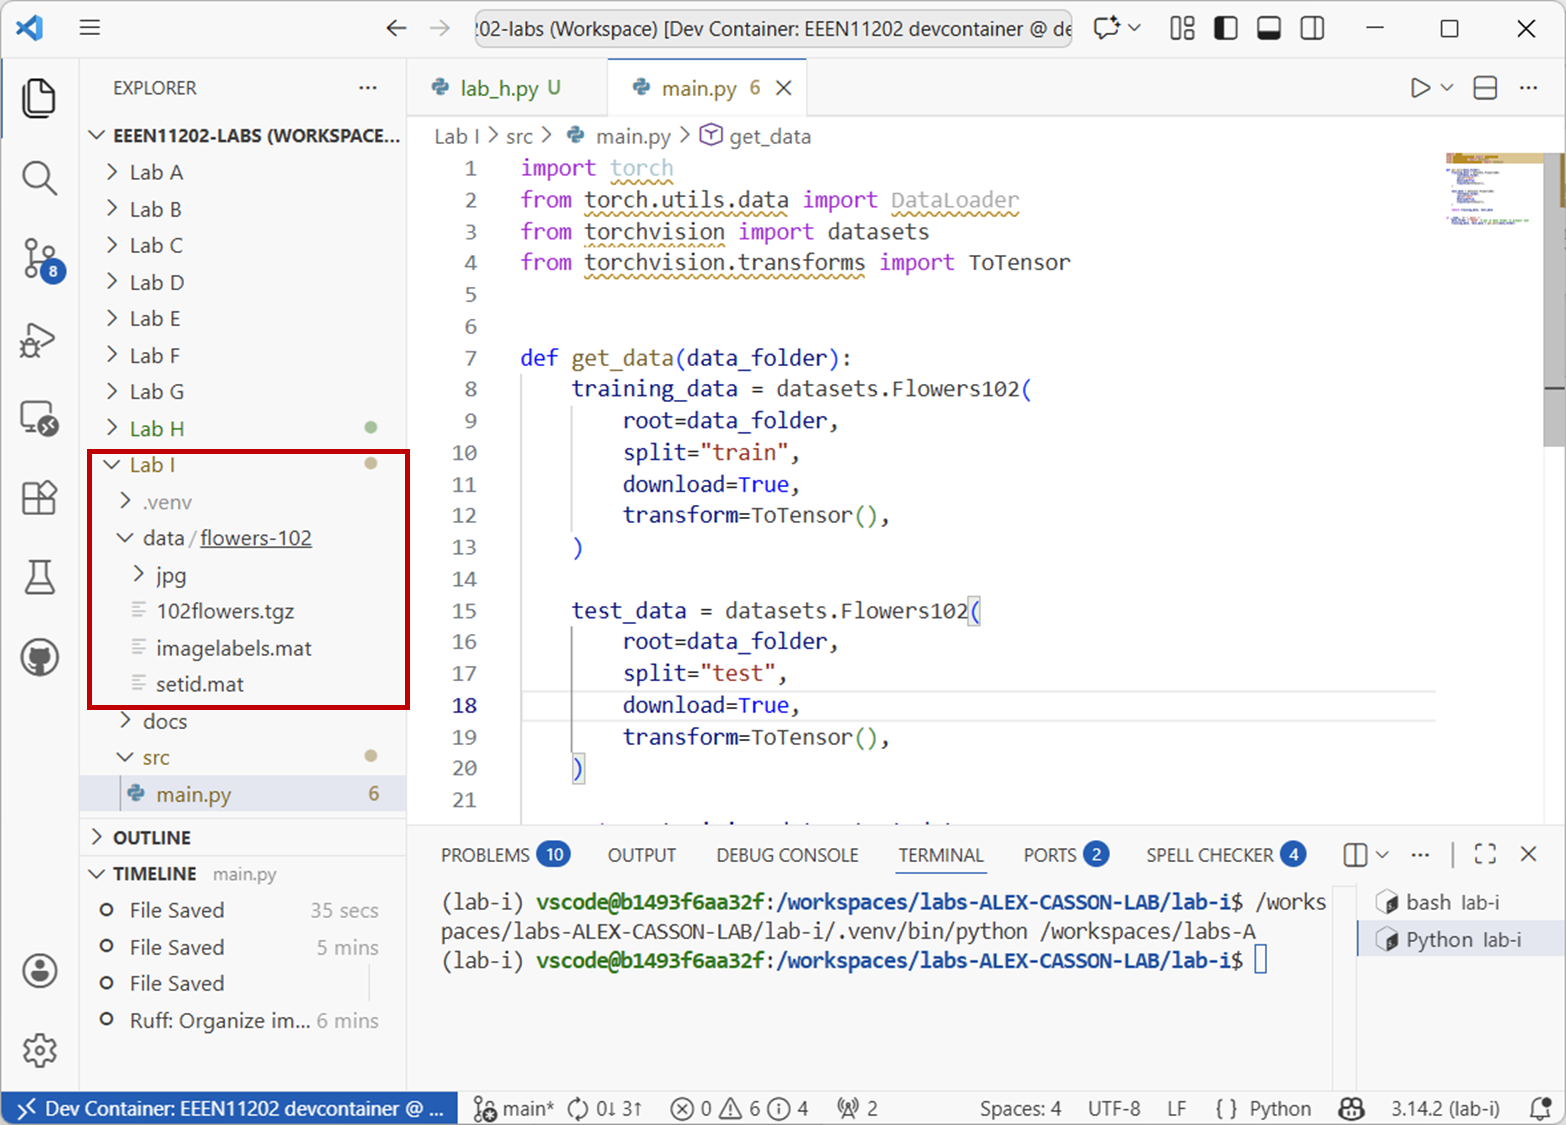Switch to the PROBLEMS panel tab
The image size is (1566, 1125).
[x=485, y=855]
